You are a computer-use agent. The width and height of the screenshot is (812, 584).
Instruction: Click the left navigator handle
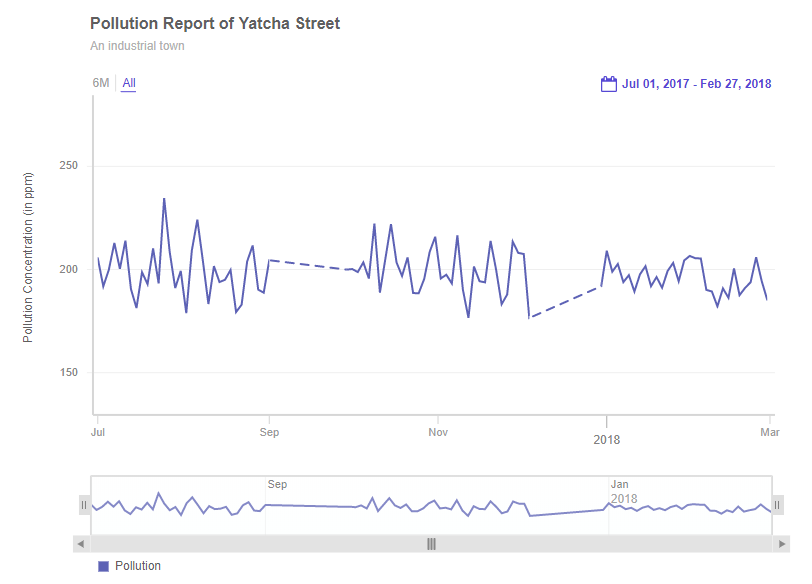pos(84,505)
